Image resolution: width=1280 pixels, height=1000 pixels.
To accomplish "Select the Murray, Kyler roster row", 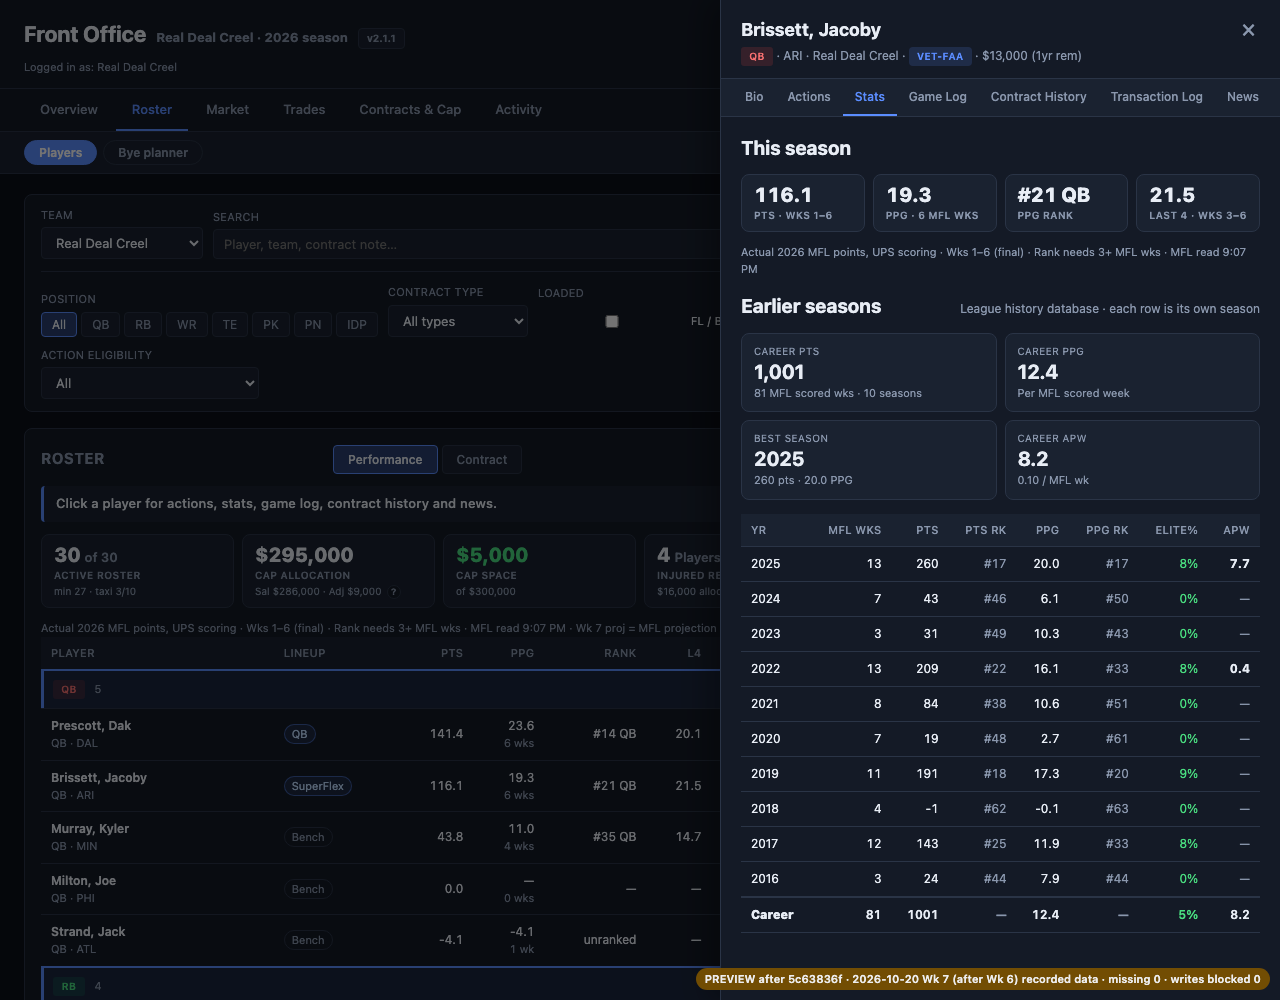I will pyautogui.click(x=381, y=837).
